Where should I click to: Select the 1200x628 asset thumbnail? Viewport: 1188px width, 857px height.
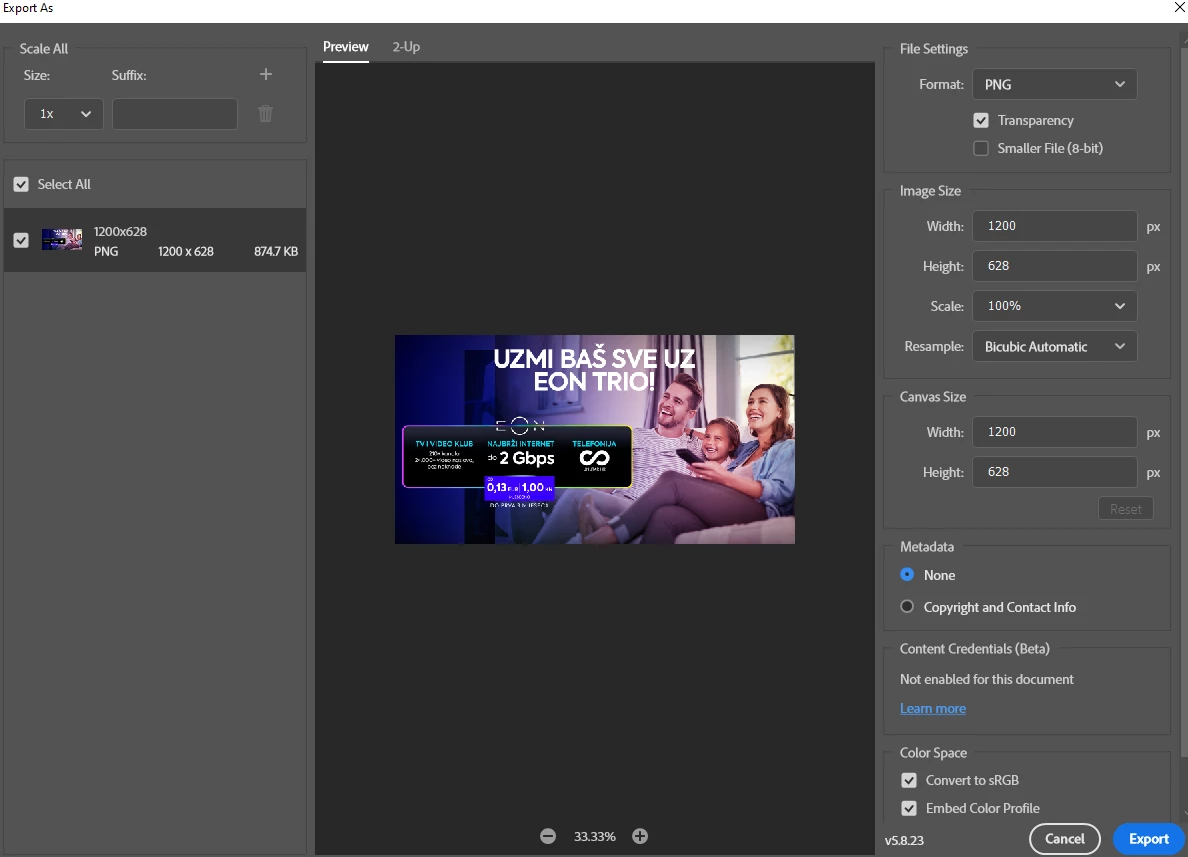62,240
